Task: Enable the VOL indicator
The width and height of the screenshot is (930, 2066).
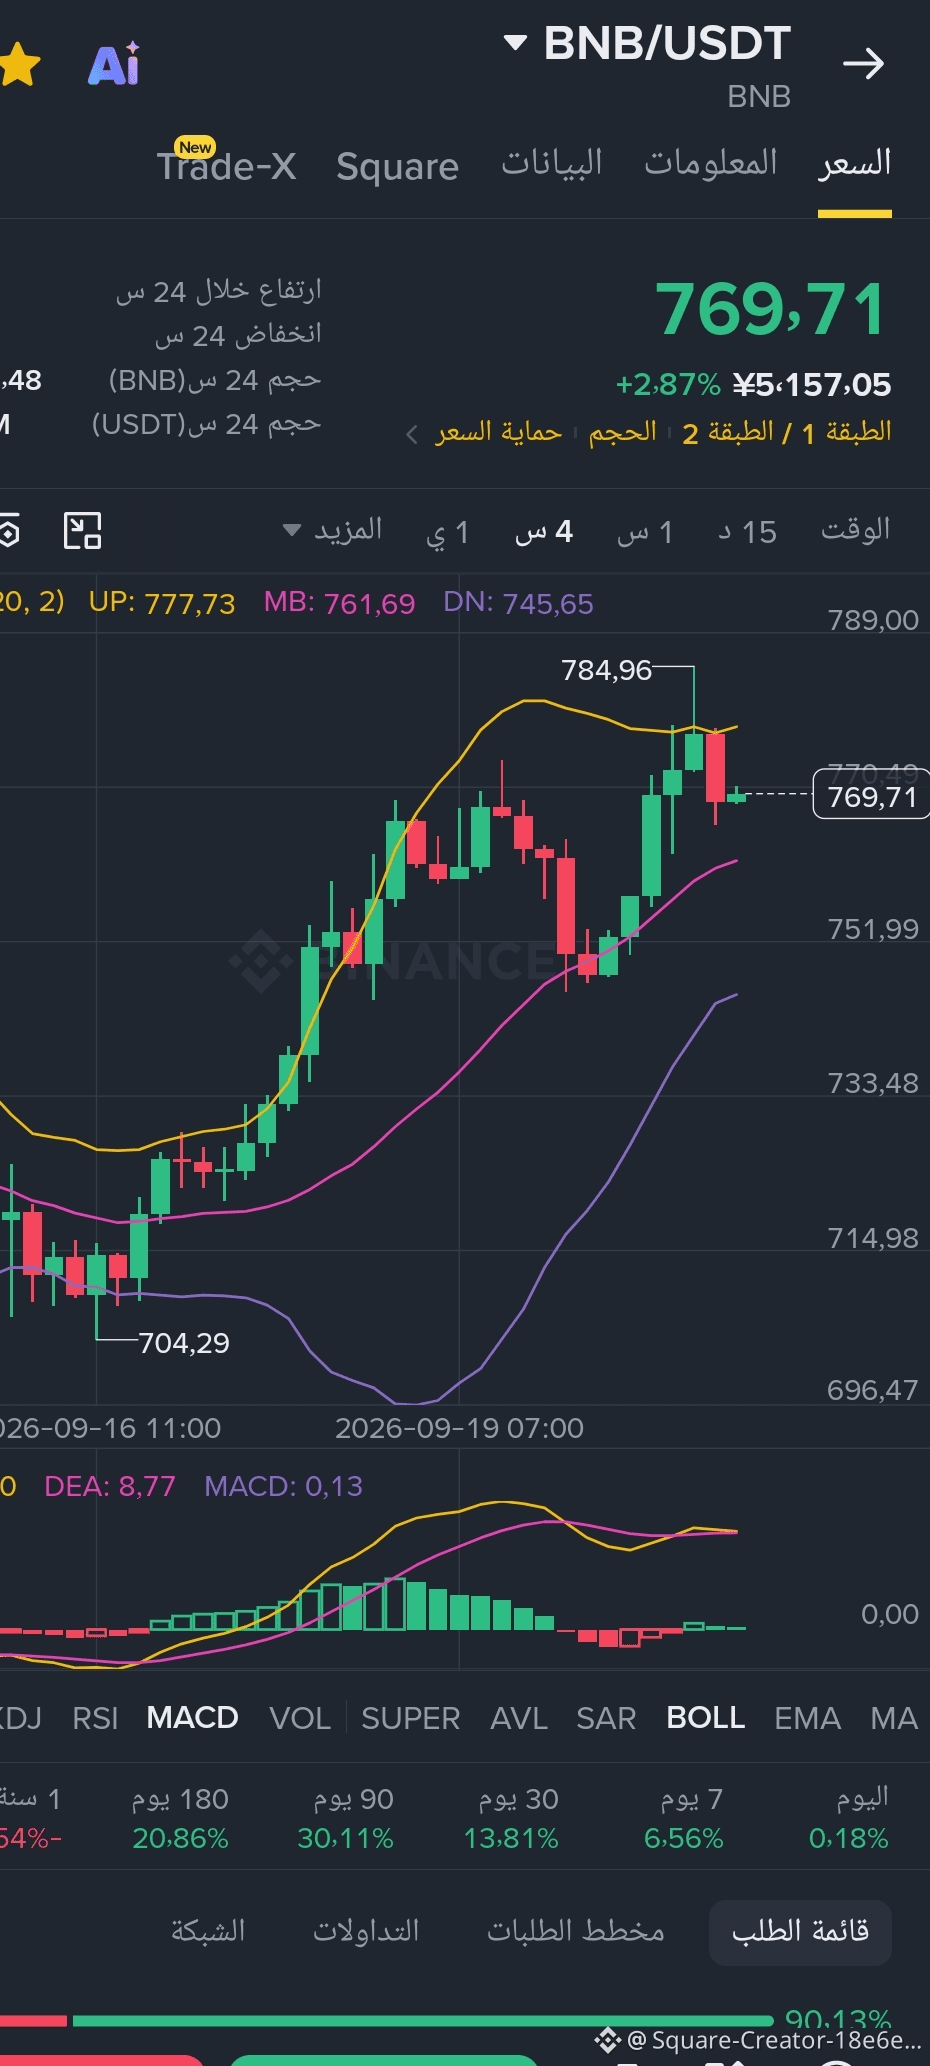Action: [x=300, y=1718]
